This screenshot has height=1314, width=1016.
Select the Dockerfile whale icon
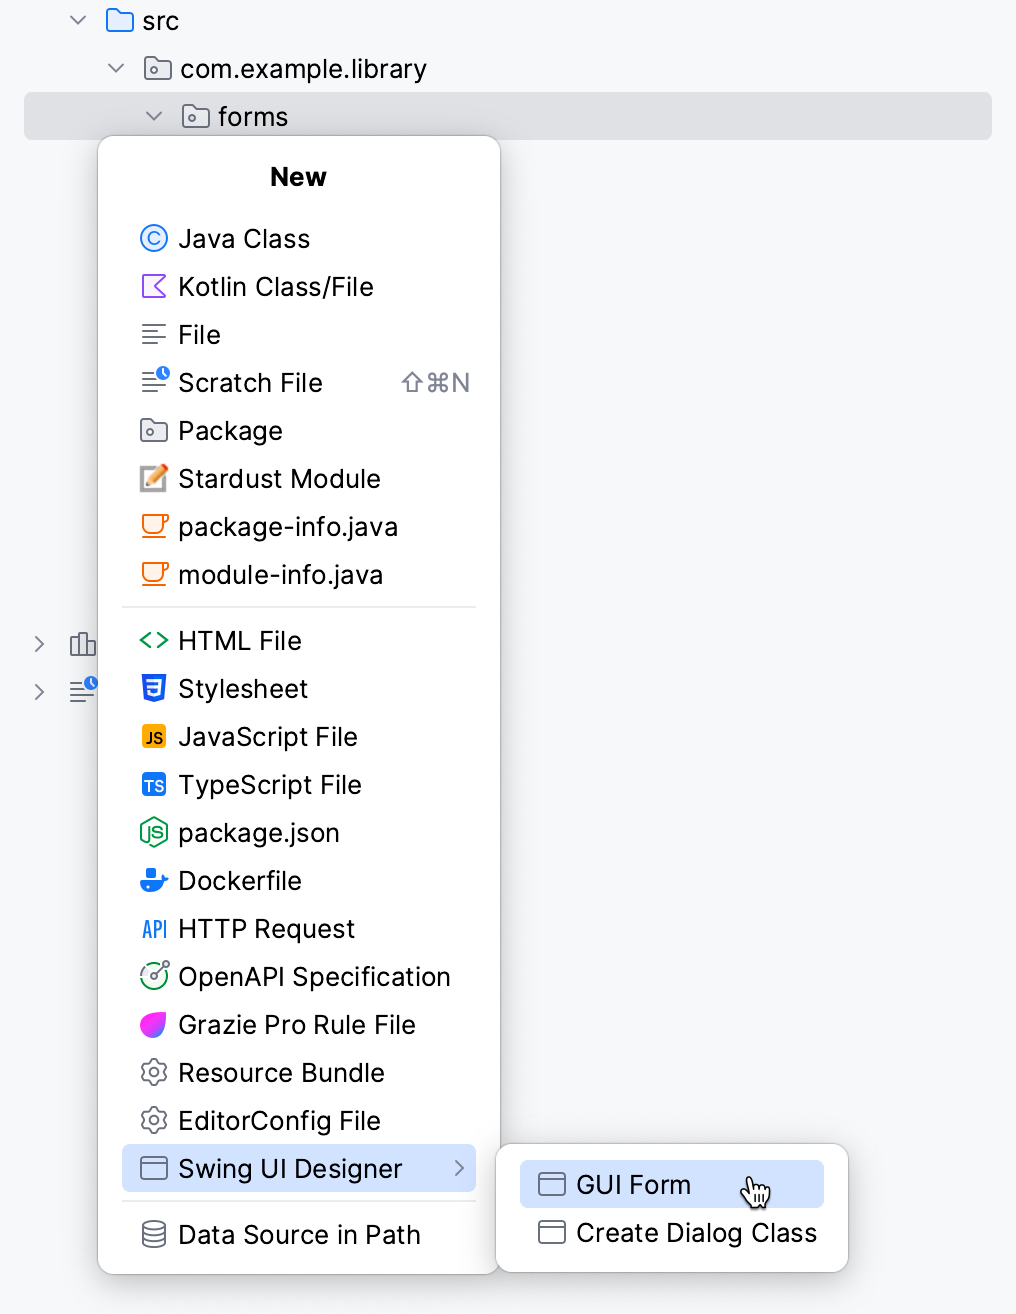tap(154, 880)
